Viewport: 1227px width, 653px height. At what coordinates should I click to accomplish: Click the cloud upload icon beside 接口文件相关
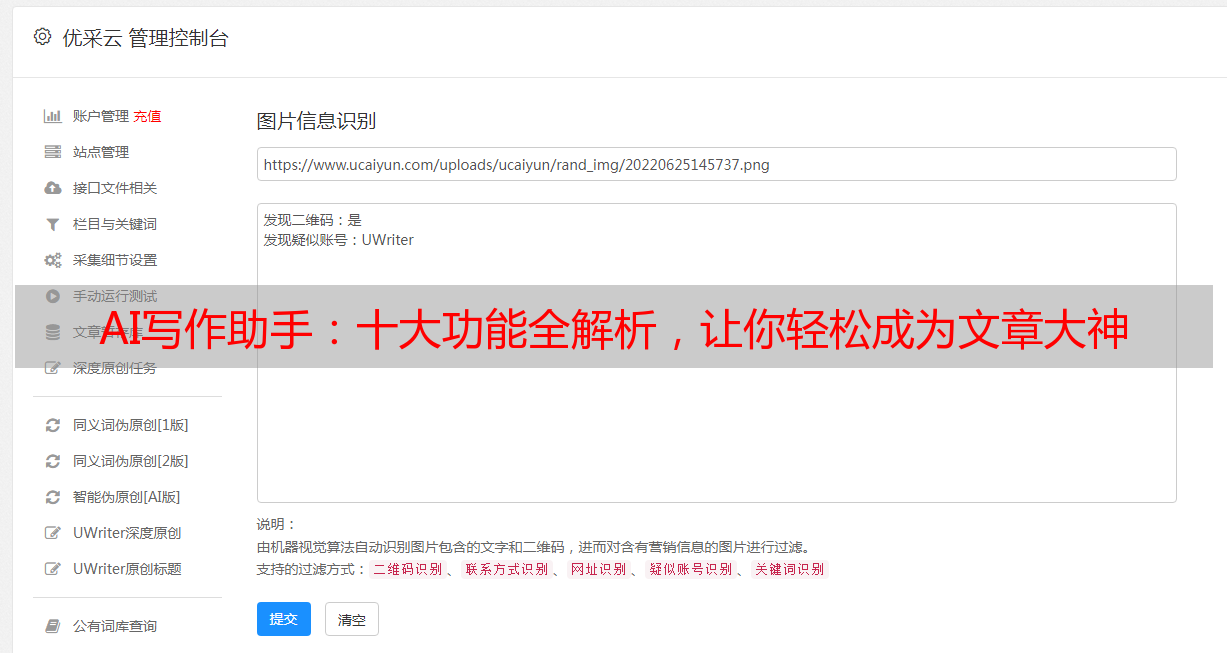53,188
